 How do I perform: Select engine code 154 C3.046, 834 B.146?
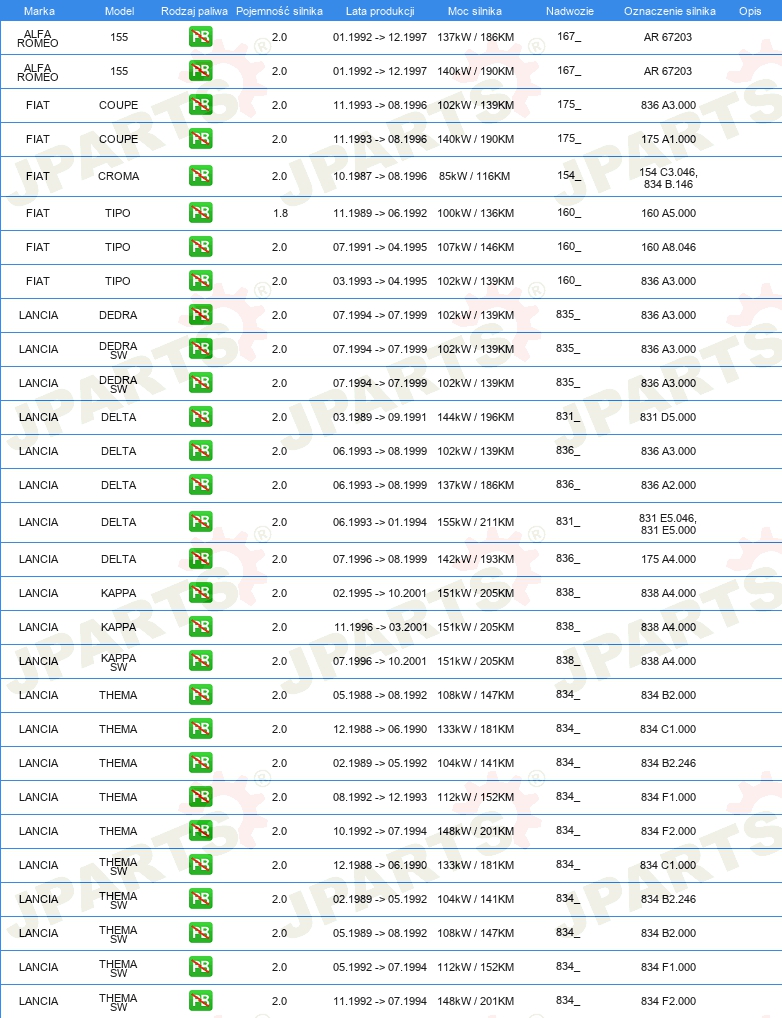[x=668, y=178]
